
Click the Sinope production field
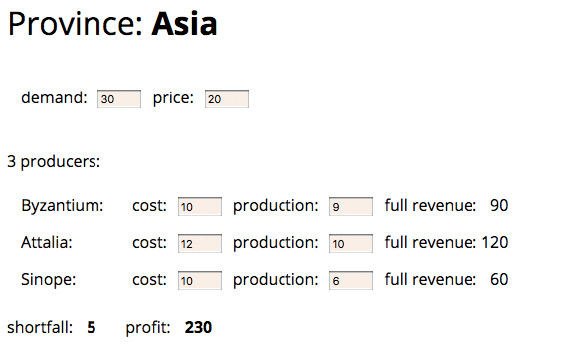click(x=351, y=281)
